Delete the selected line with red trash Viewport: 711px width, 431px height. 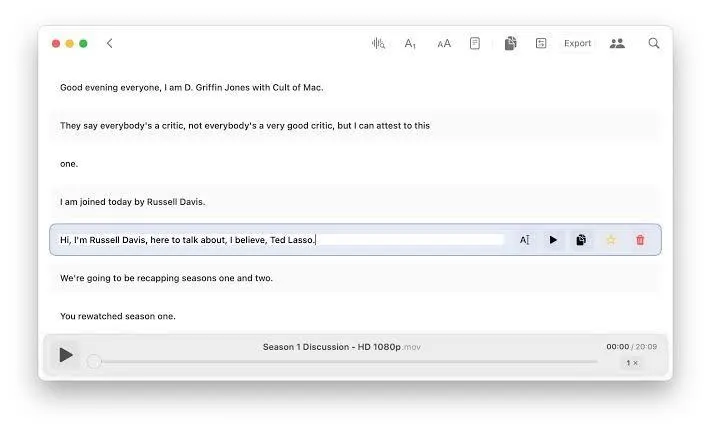coord(640,240)
